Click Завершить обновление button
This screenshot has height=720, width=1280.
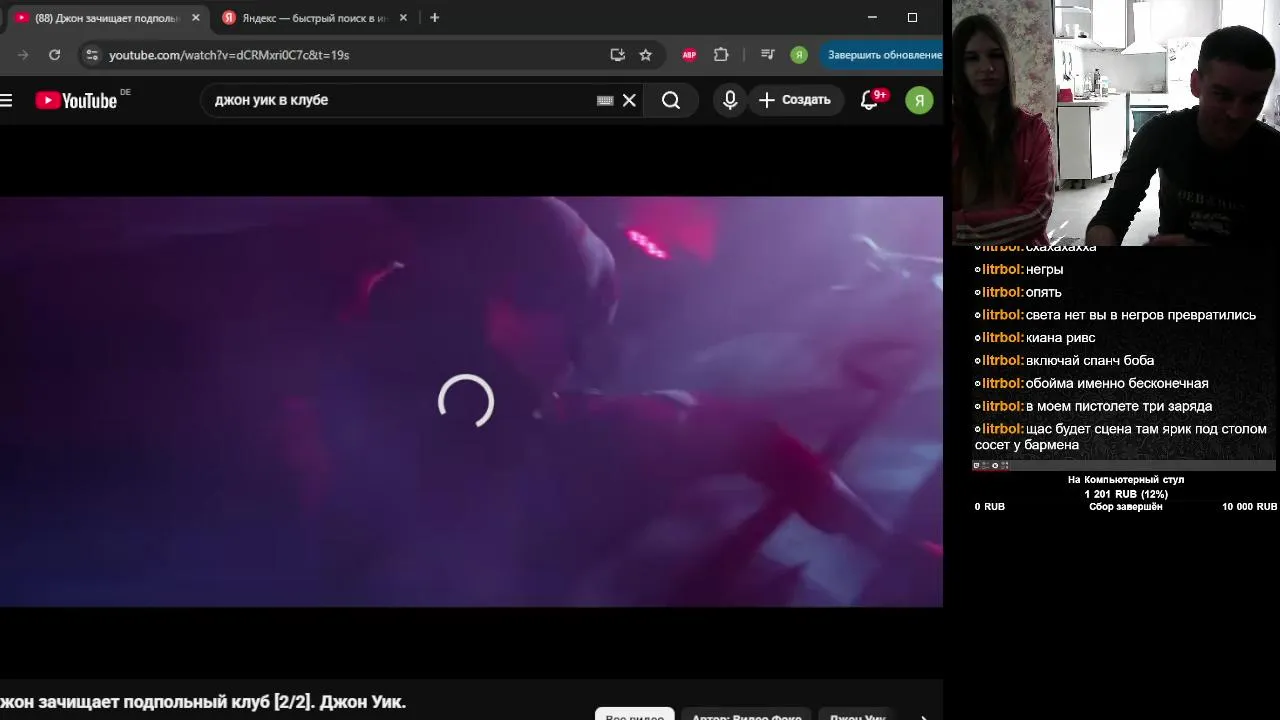coord(884,55)
